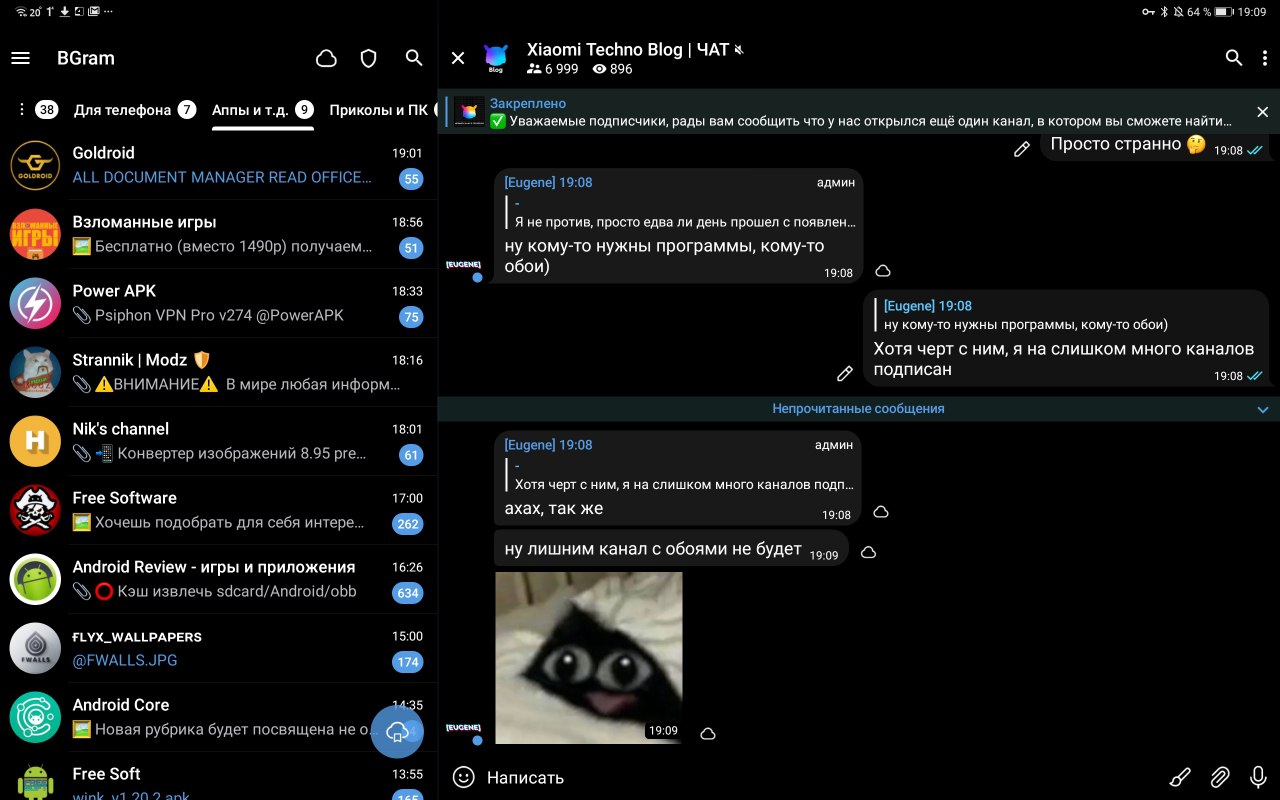Close the Xiaomi Techno Blog chat
1280x800 pixels.
click(x=458, y=58)
